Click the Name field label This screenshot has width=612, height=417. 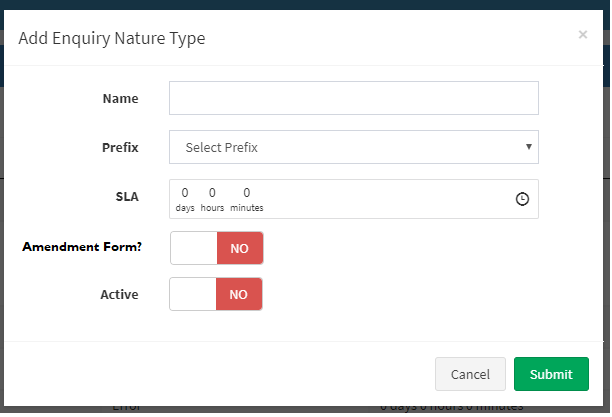click(x=120, y=98)
